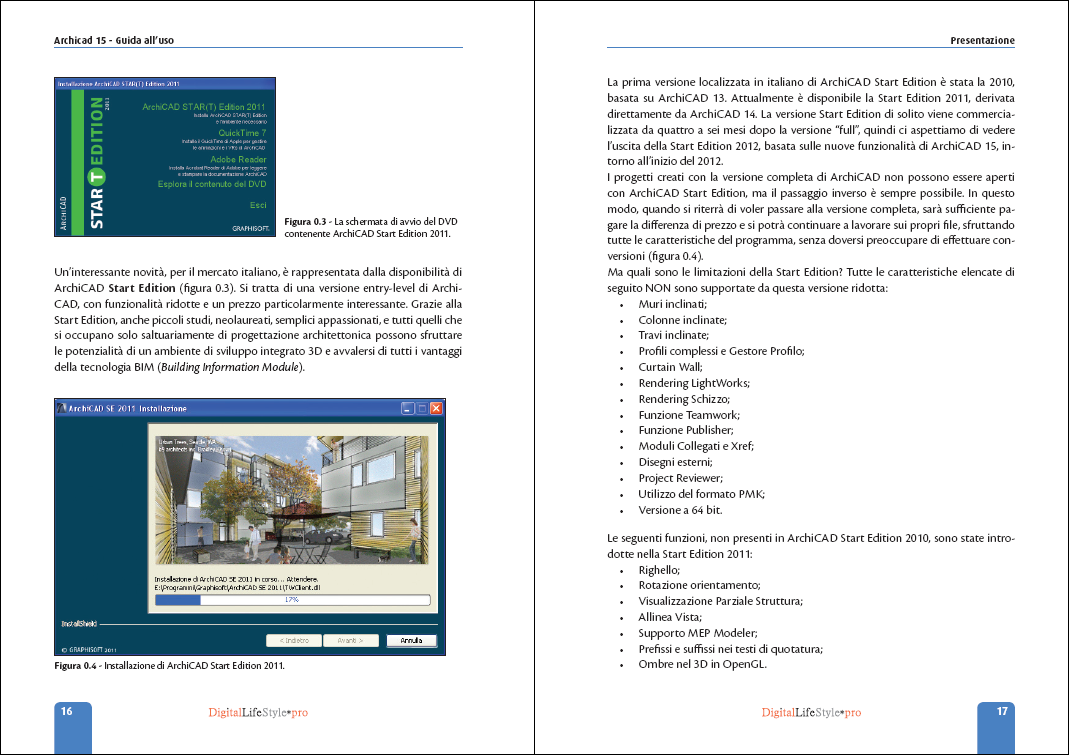Click the disabled Indietro button

click(x=294, y=640)
